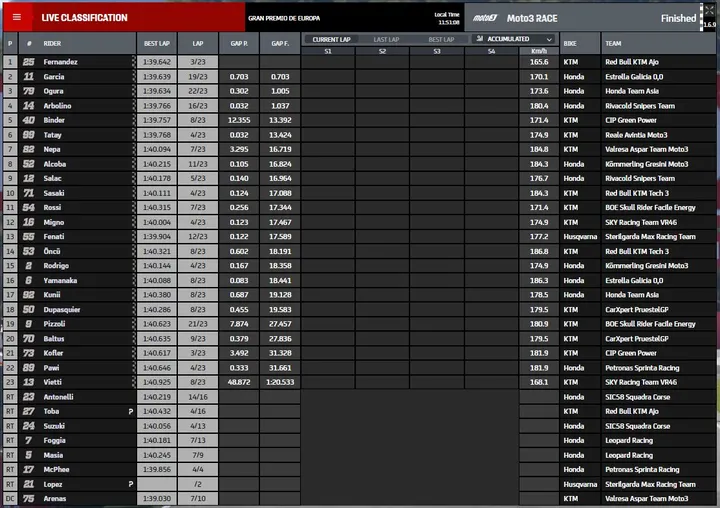Select retired rider McPhee

[x=56, y=469]
